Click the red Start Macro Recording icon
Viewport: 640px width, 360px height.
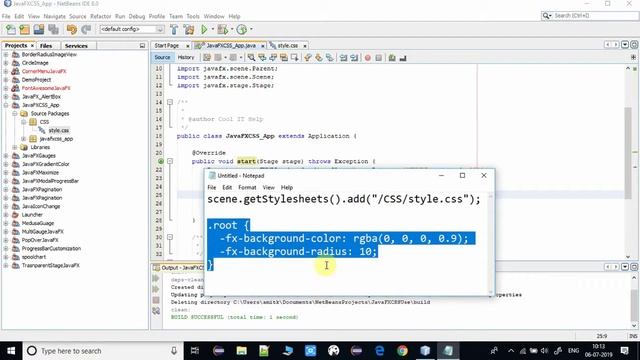[x=368, y=58]
